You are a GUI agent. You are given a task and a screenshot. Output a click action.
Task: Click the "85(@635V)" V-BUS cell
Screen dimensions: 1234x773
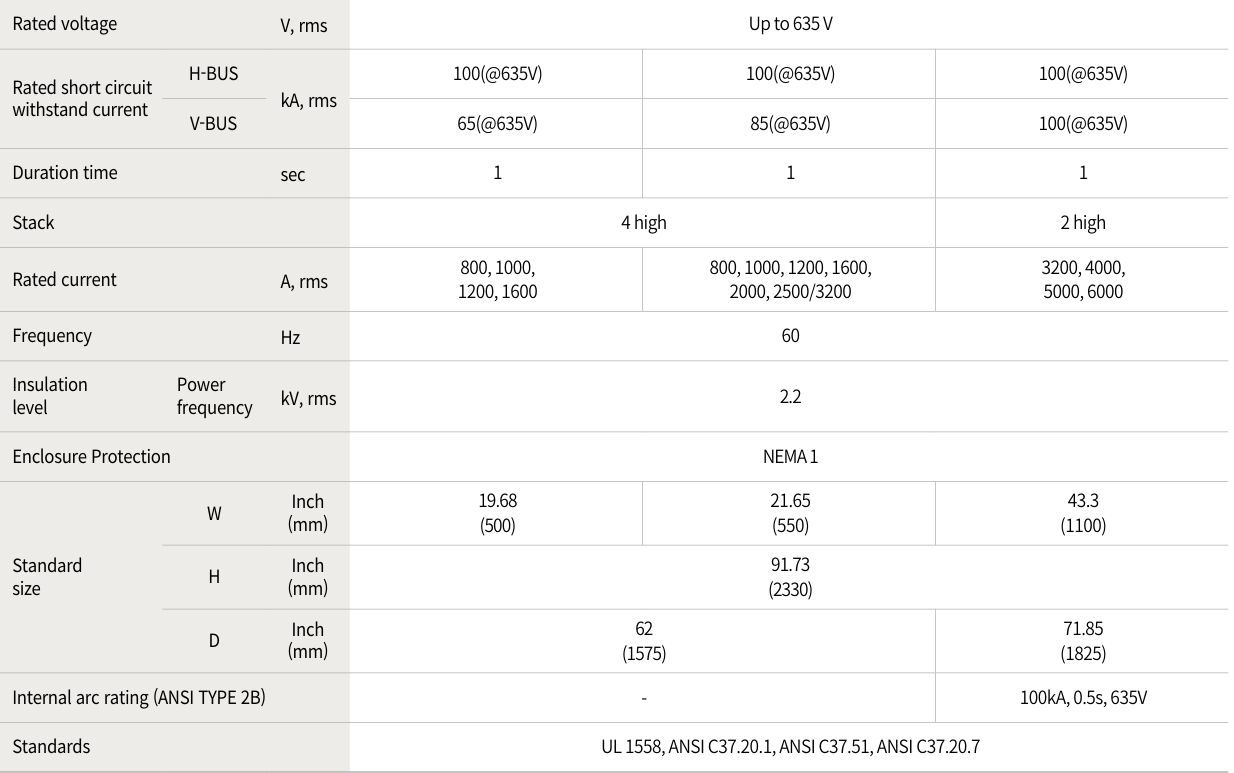(x=790, y=124)
